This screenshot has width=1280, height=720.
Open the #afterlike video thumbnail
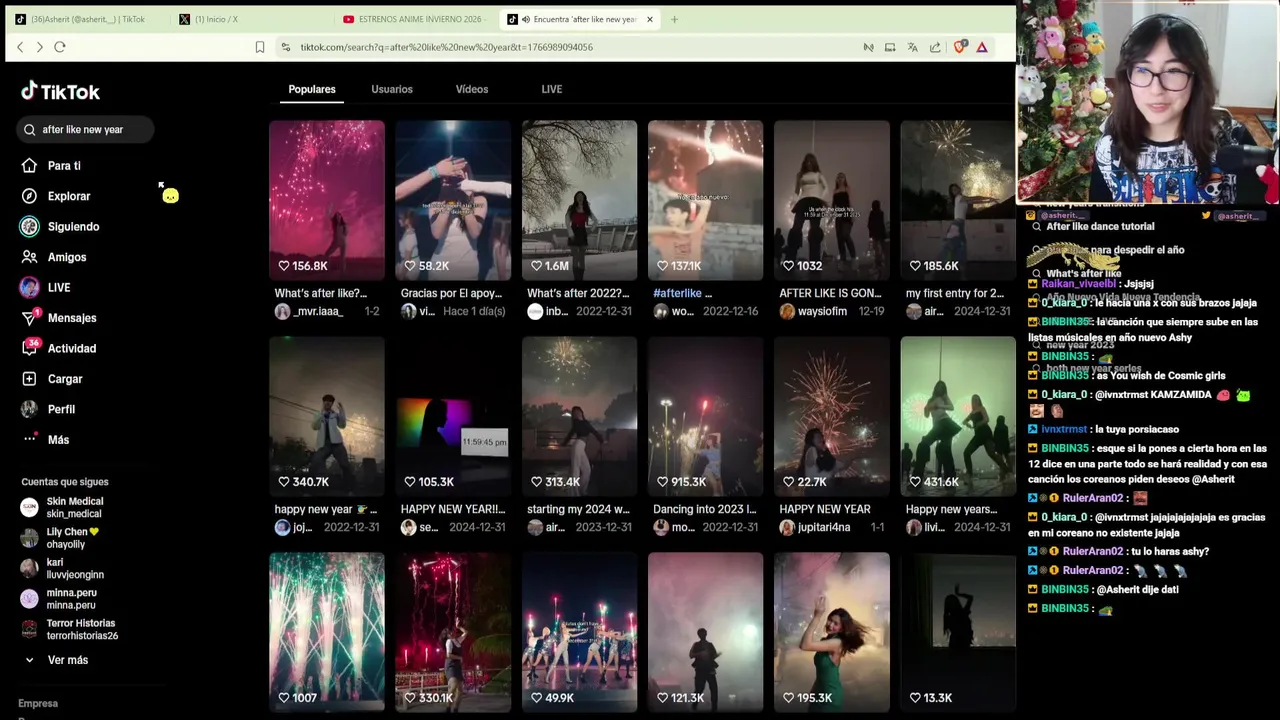(705, 200)
